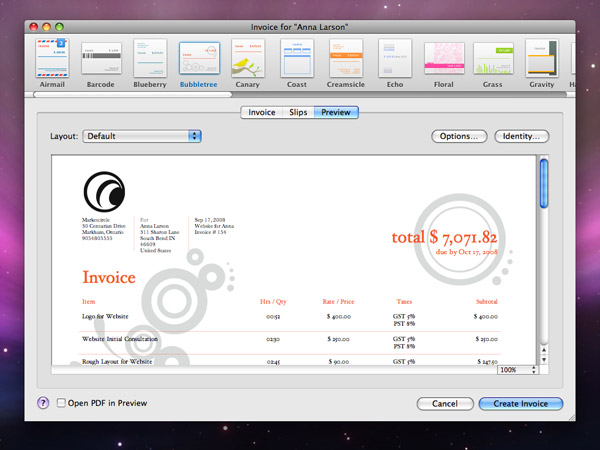Click the window resize grip corner
600x450 pixels.
571,417
